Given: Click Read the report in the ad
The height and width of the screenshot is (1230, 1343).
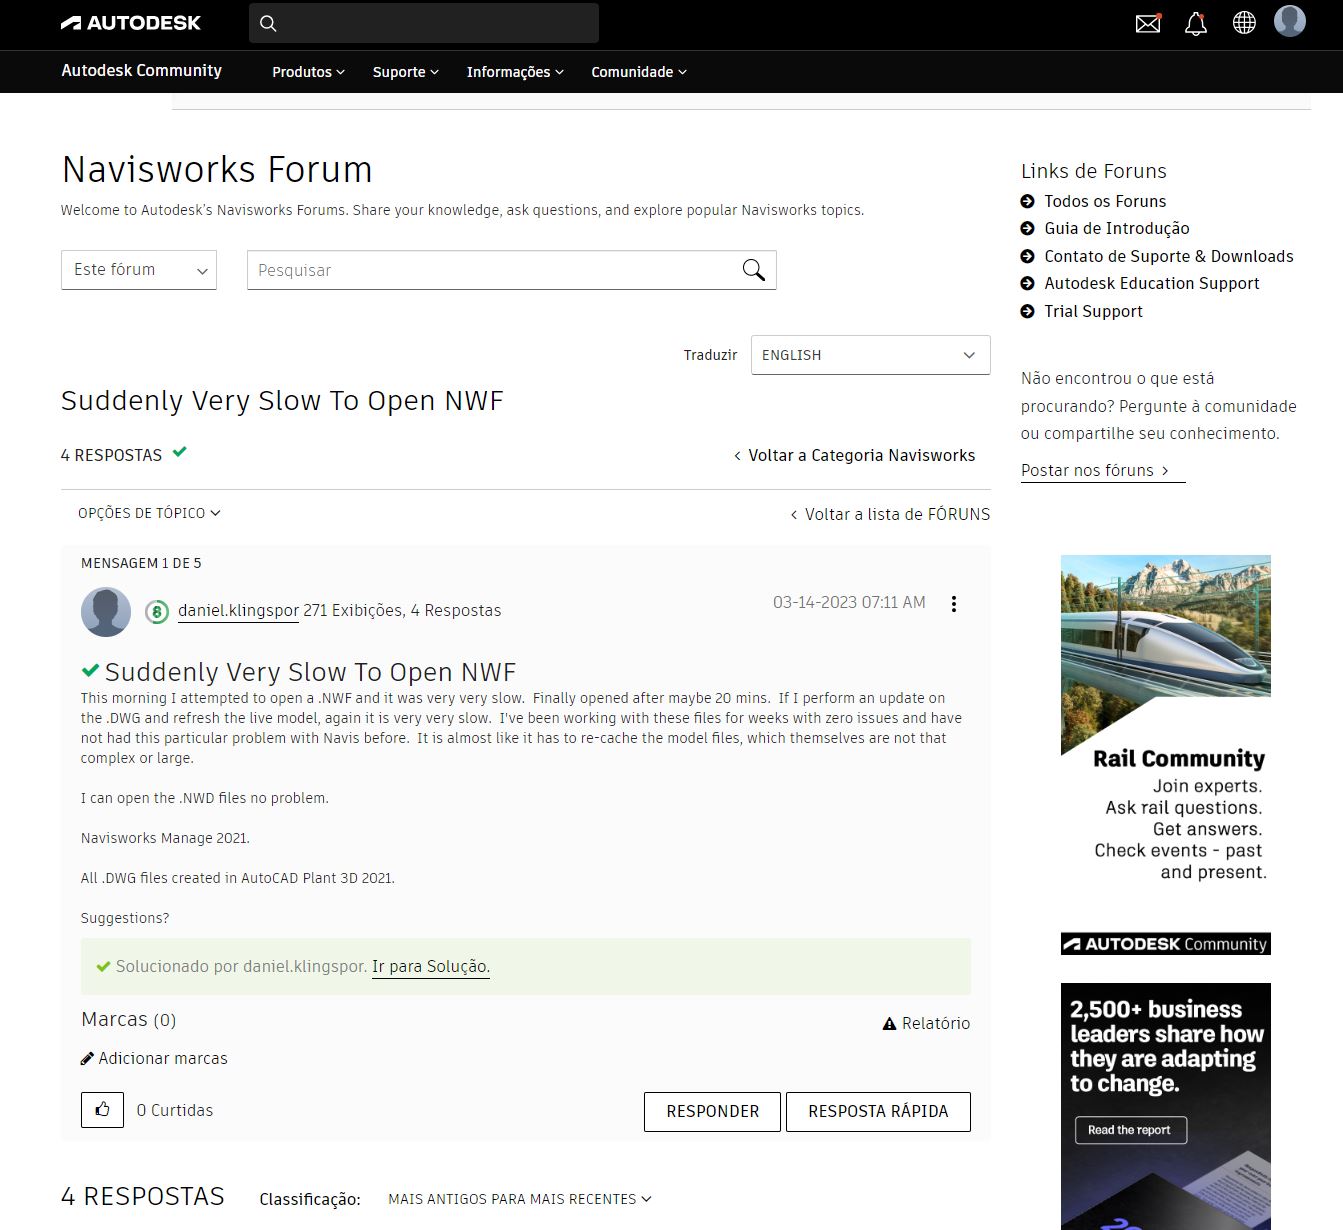Looking at the screenshot, I should (1129, 1129).
